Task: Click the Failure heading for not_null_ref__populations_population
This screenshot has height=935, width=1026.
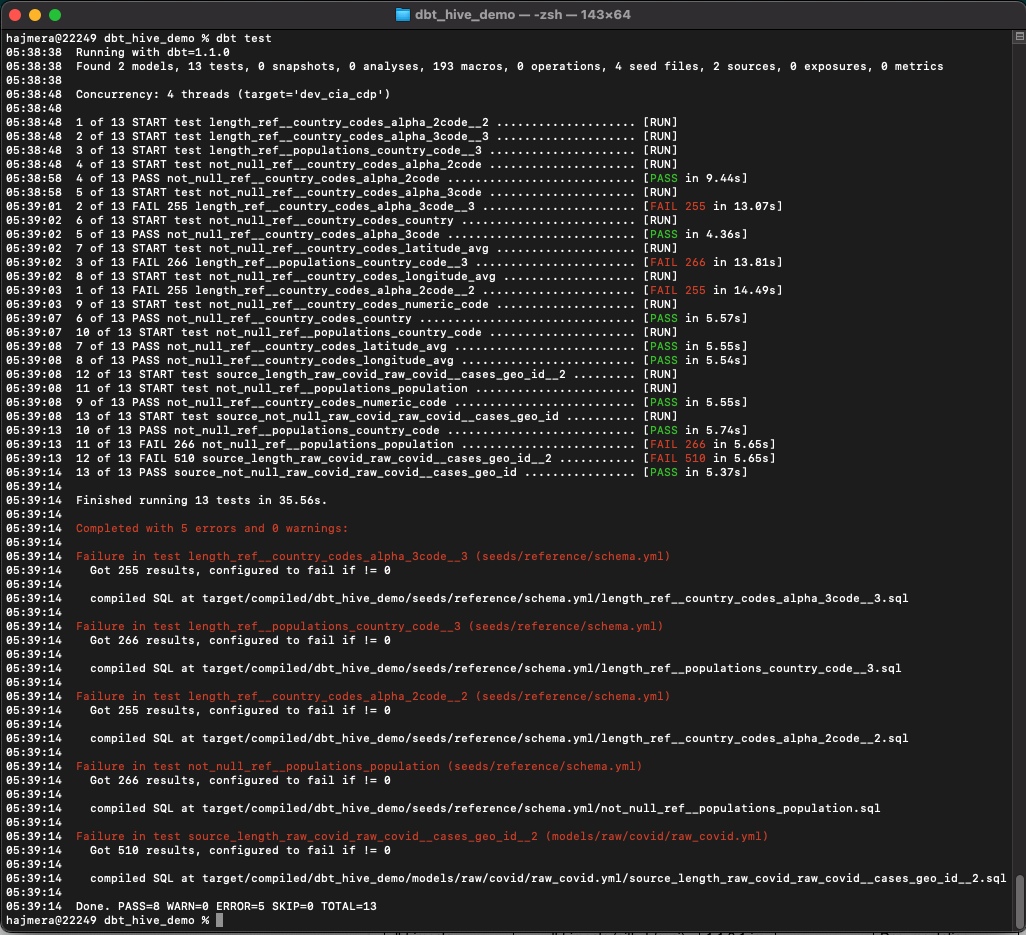Action: (x=300, y=766)
